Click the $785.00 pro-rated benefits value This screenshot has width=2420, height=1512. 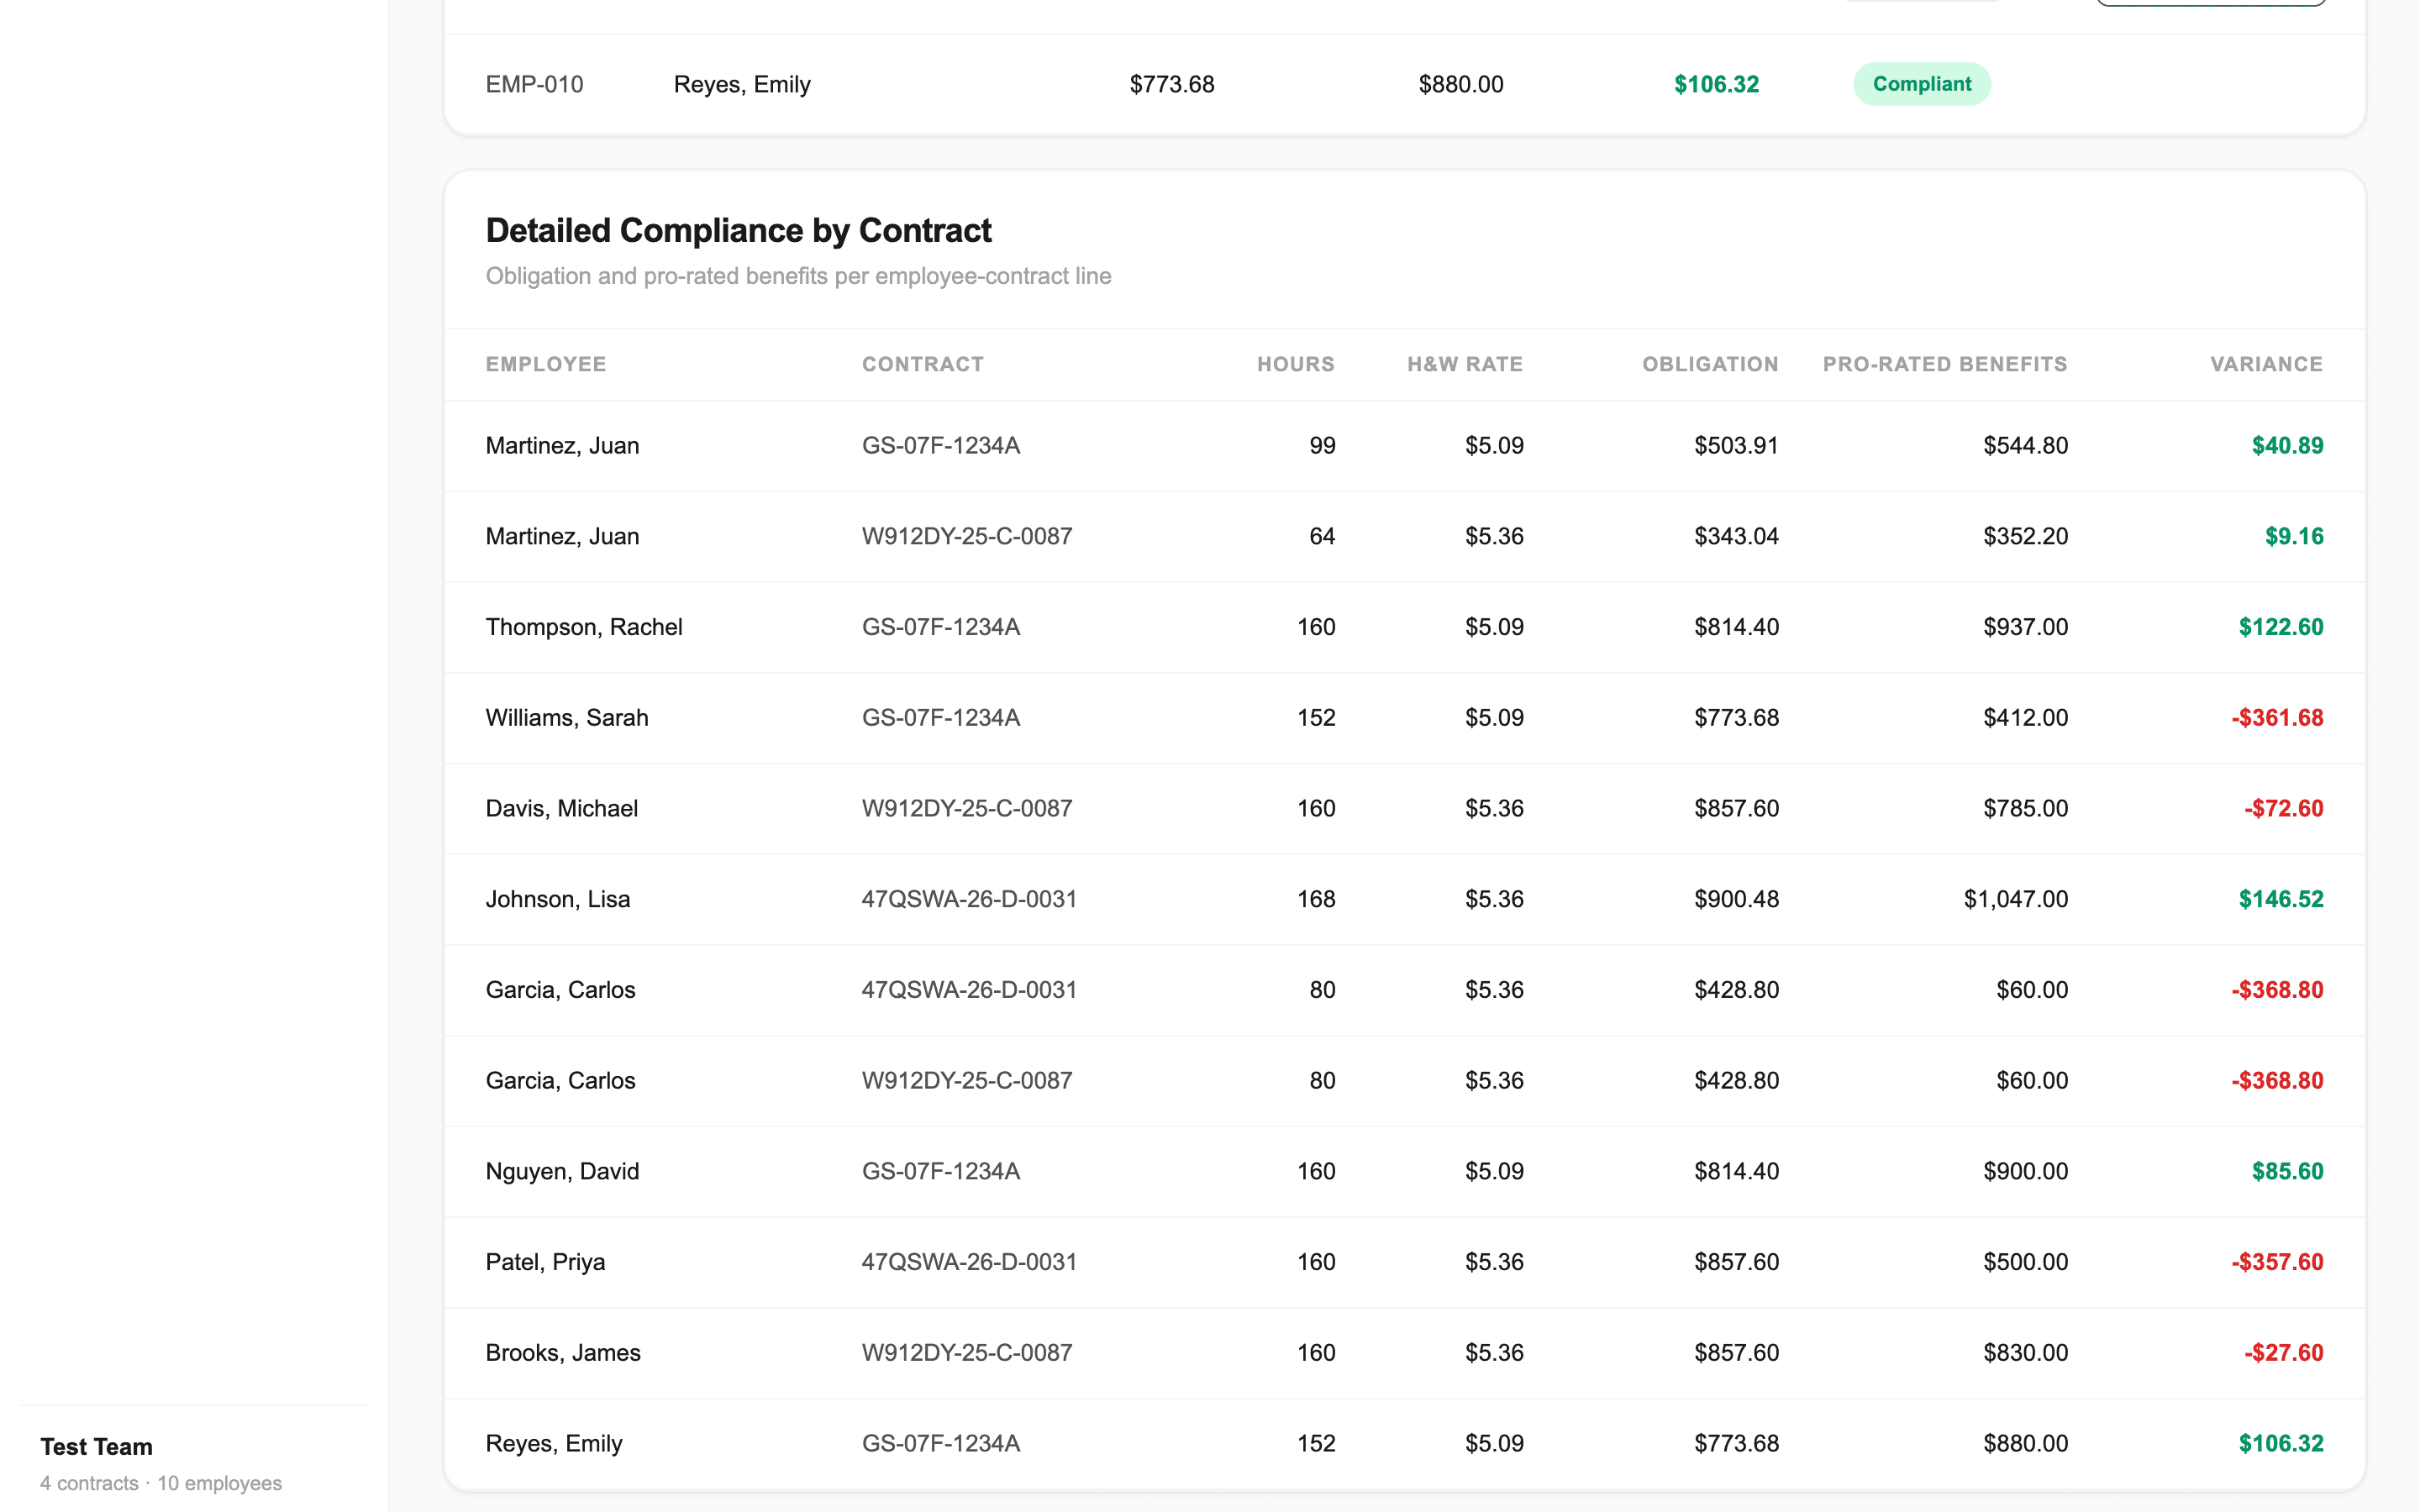[x=2026, y=809]
